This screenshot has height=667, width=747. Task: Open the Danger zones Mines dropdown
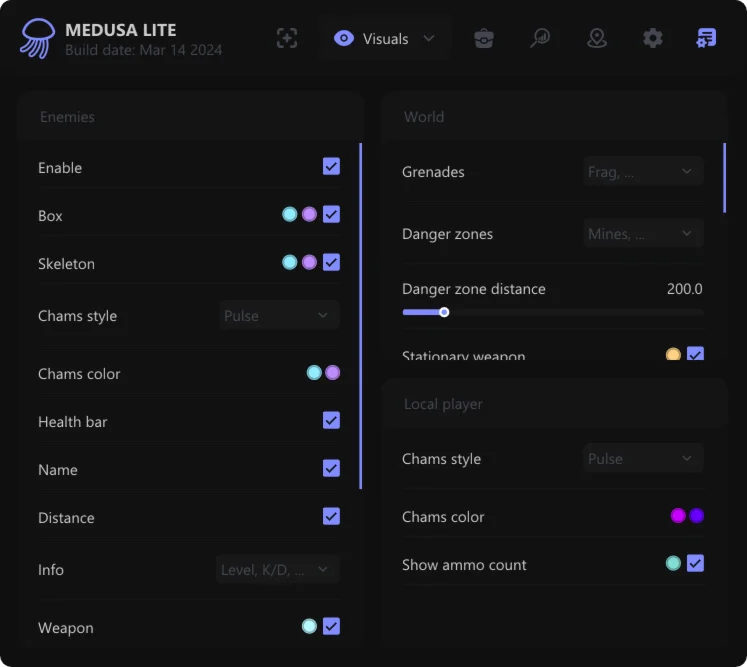point(643,233)
